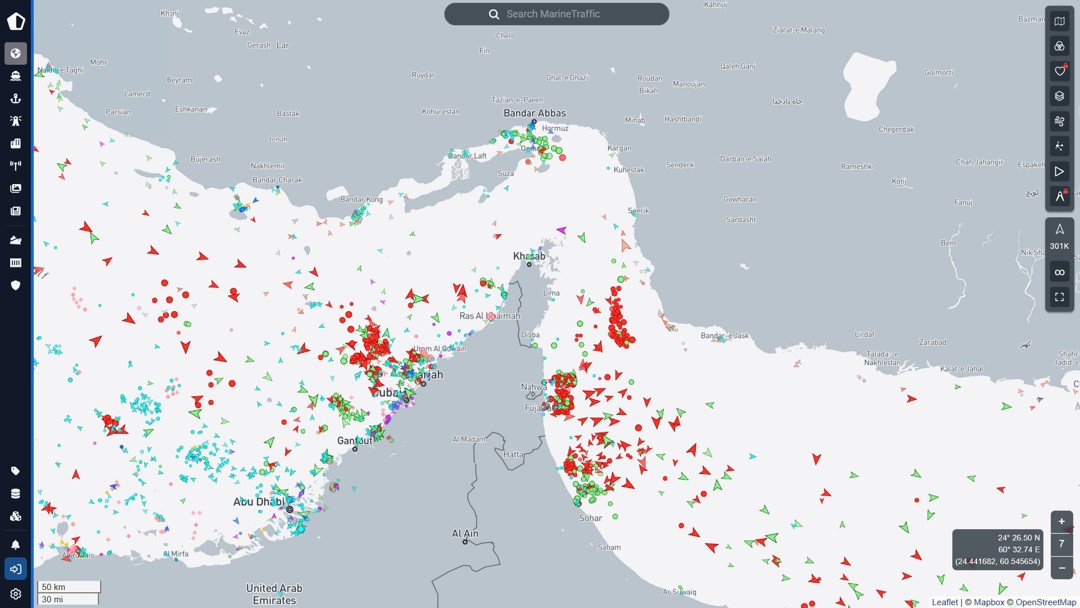Viewport: 1080px width, 608px height.
Task: Open the Ports anchor icon in sidebar
Action: pyautogui.click(x=16, y=98)
